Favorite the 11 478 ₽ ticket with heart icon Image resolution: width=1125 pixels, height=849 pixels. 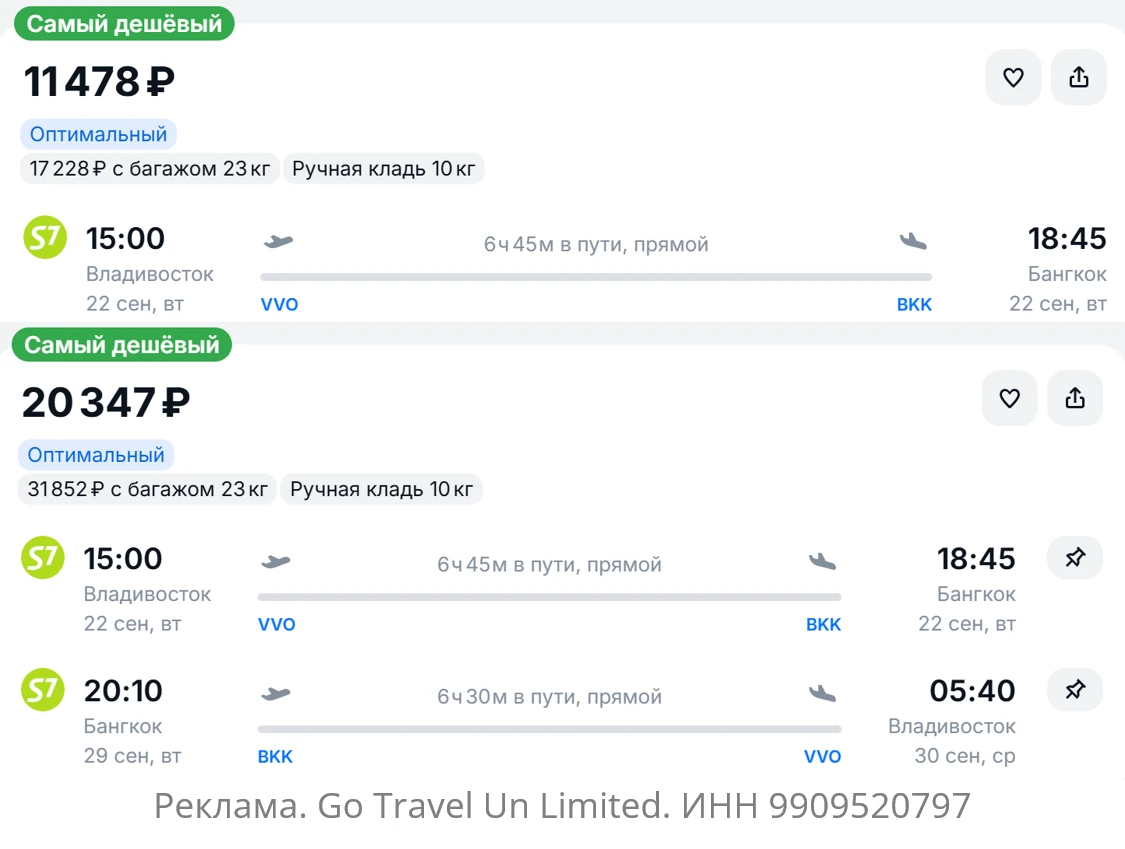click(x=1013, y=78)
